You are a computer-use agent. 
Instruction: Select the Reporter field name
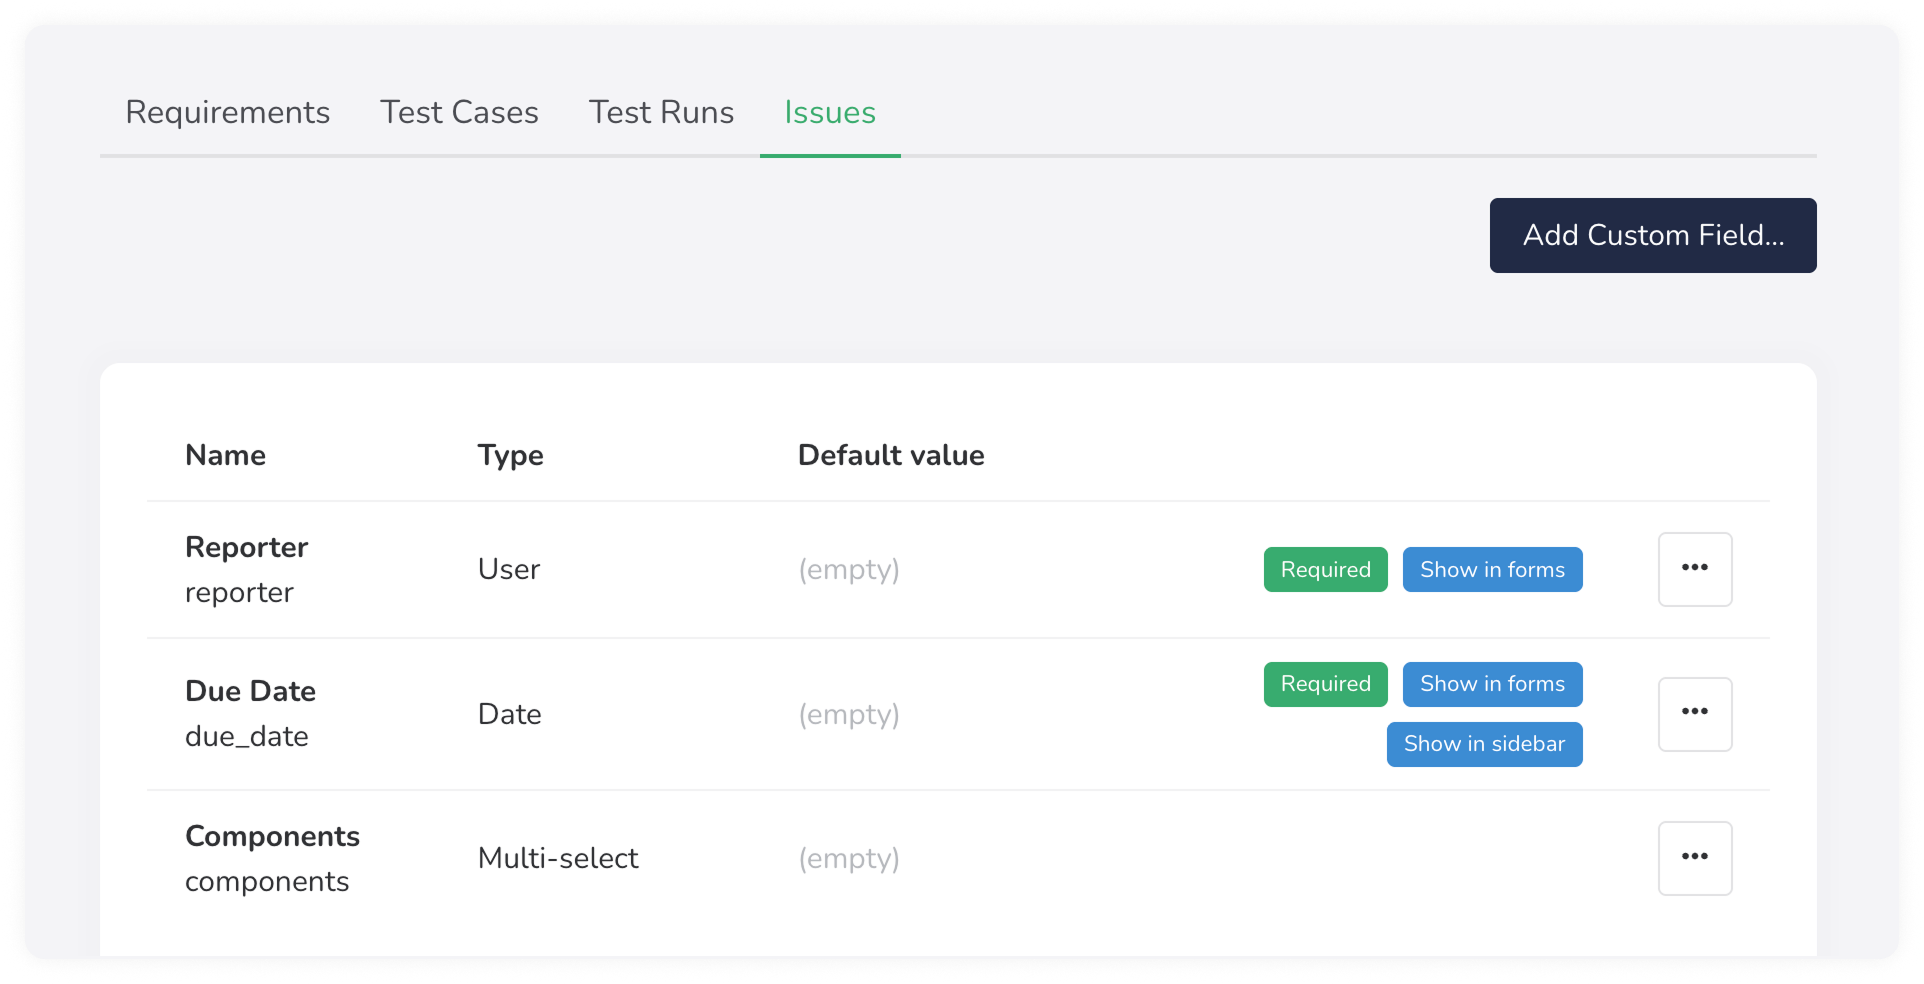[246, 547]
